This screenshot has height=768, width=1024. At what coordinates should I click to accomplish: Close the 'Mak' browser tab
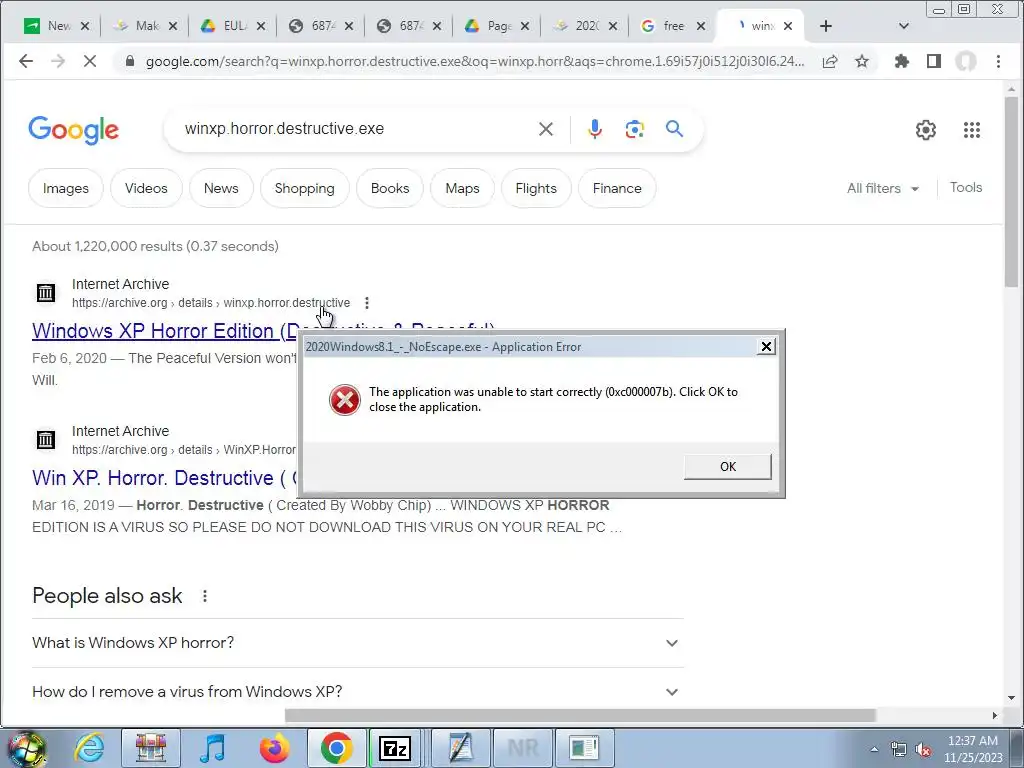(172, 26)
